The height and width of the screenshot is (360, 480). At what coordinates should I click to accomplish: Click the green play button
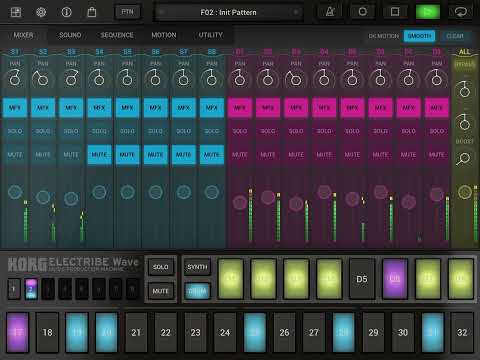428,12
